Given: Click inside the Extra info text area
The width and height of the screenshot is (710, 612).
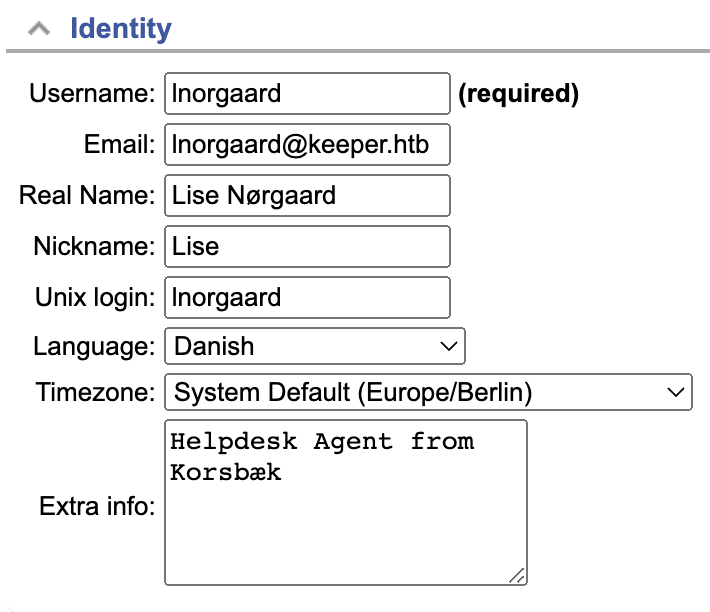Looking at the screenshot, I should (x=346, y=502).
